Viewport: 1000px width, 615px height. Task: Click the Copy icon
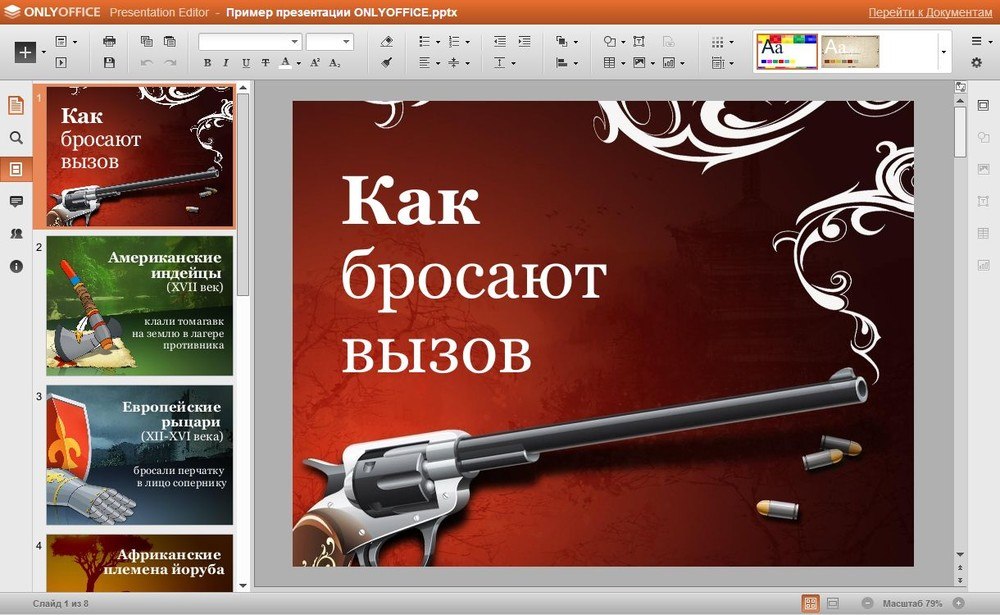click(x=146, y=41)
